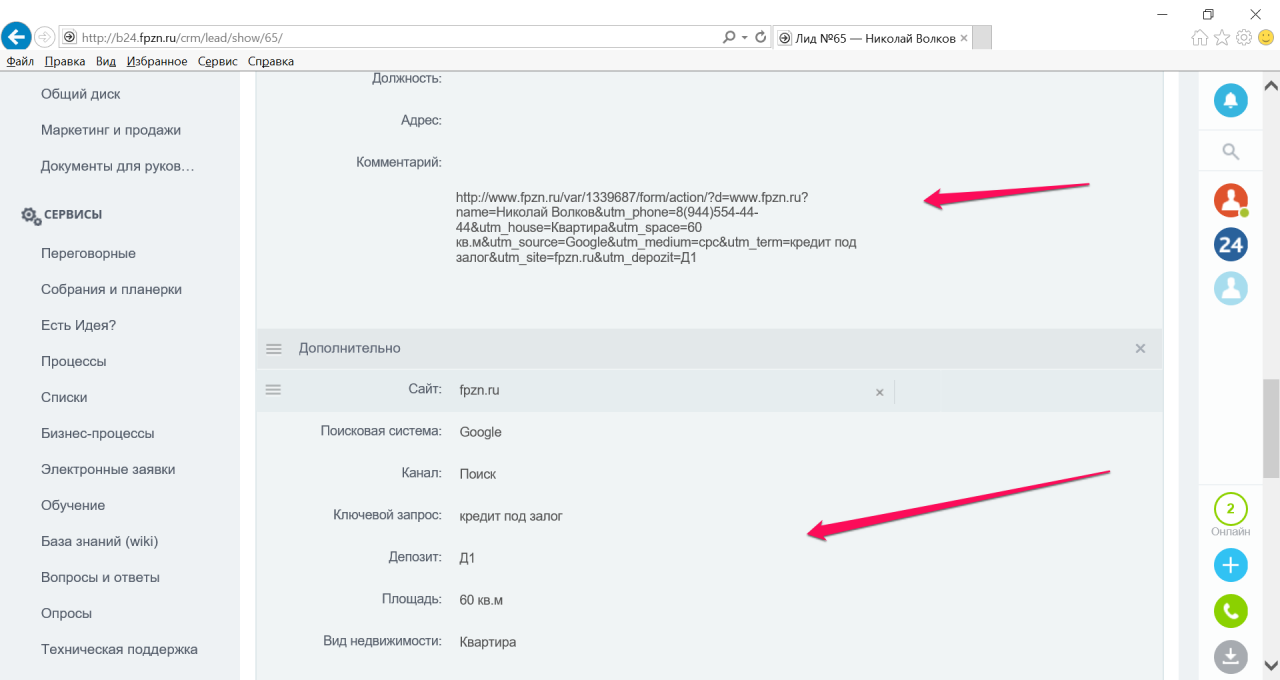Image resolution: width=1280 pixels, height=680 pixels.
Task: Click the browser back arrow button
Action: pyautogui.click(x=15, y=37)
